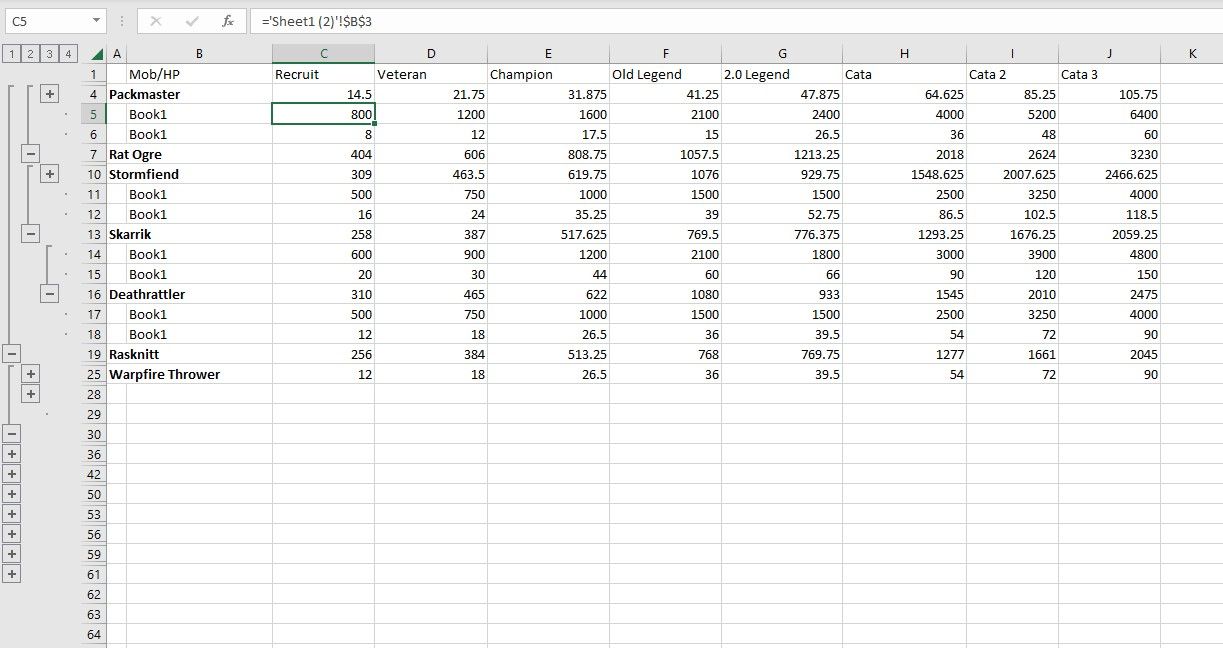Click the Cata 3 column title cell

pyautogui.click(x=1109, y=74)
